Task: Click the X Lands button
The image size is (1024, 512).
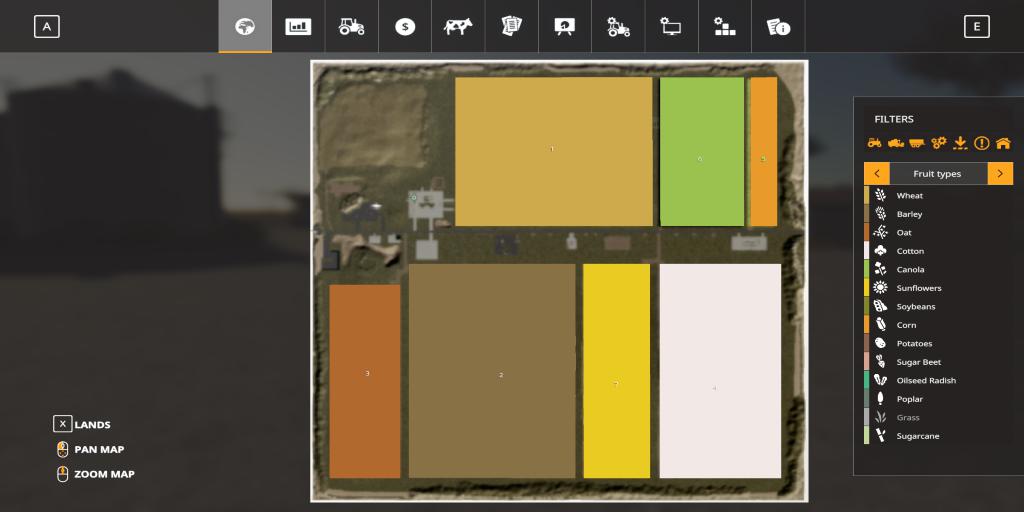Action: [x=63, y=424]
